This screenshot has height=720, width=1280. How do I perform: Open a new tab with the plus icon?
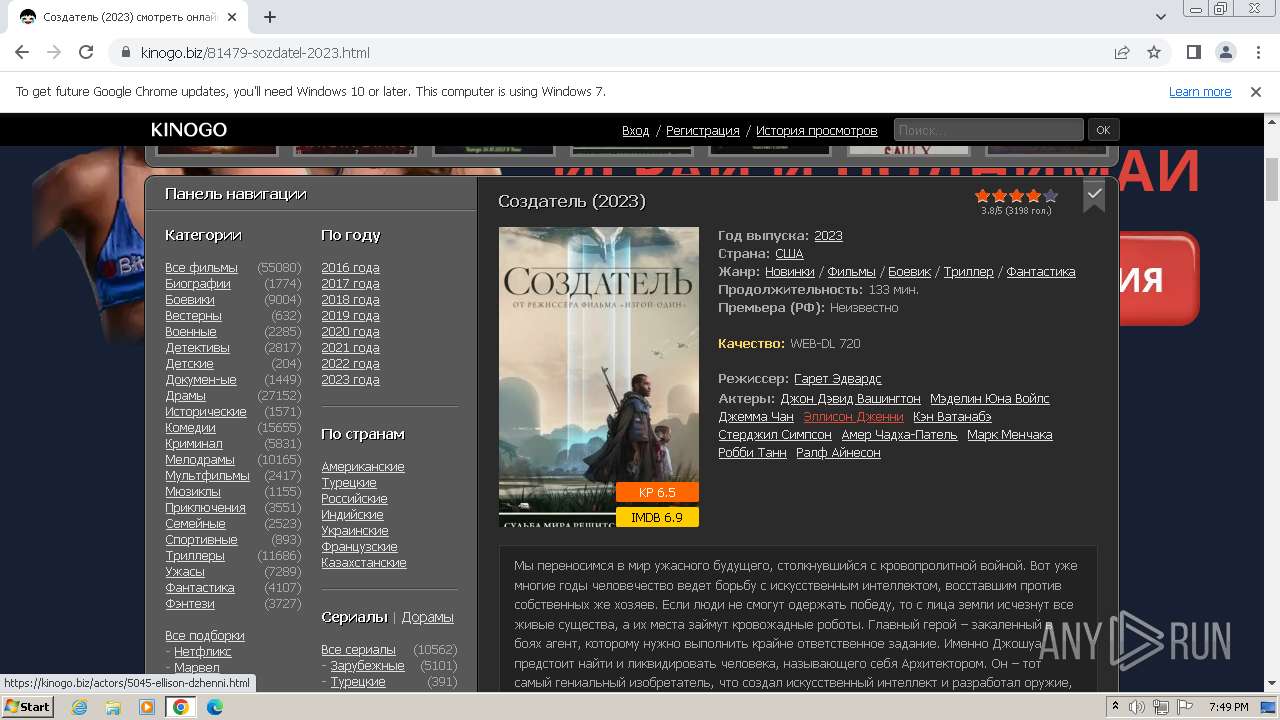(270, 16)
